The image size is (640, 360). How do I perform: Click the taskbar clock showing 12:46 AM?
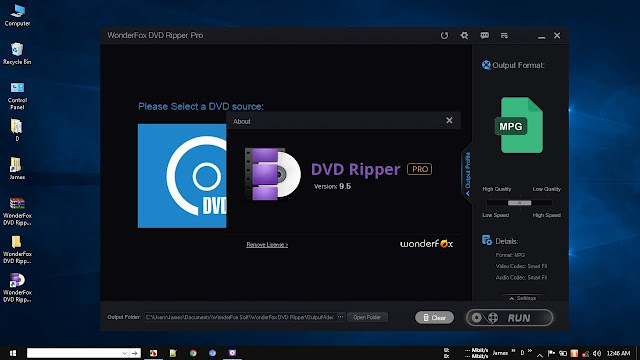pyautogui.click(x=618, y=353)
